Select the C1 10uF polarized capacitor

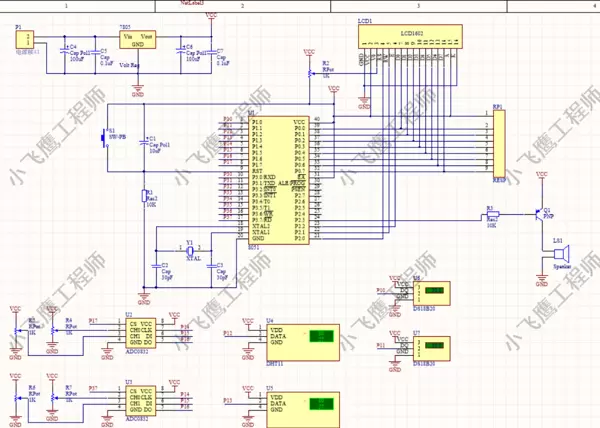(x=145, y=140)
